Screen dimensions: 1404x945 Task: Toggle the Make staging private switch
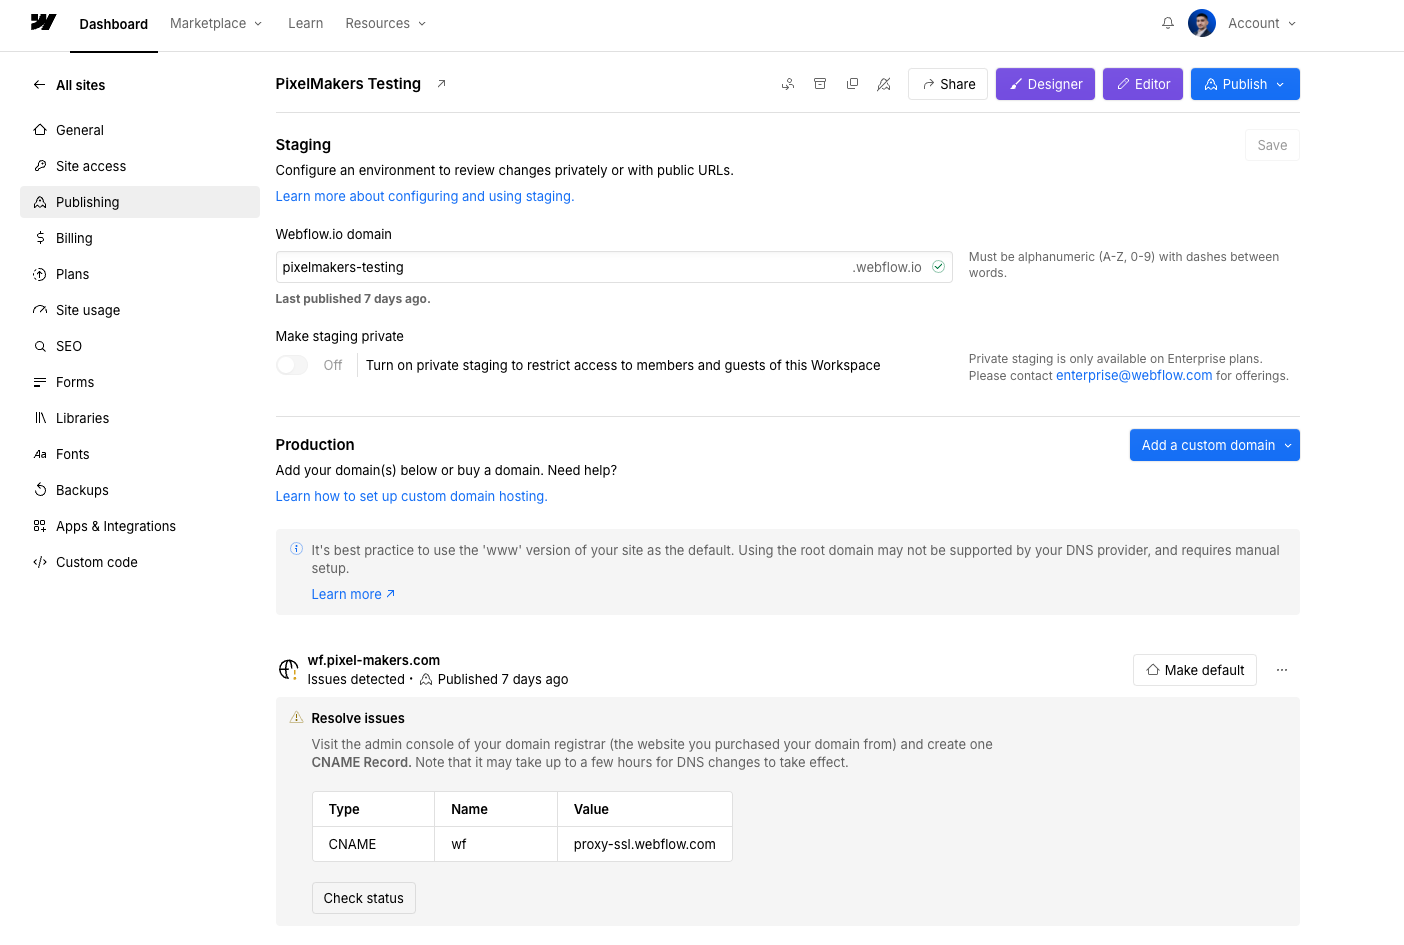[292, 365]
